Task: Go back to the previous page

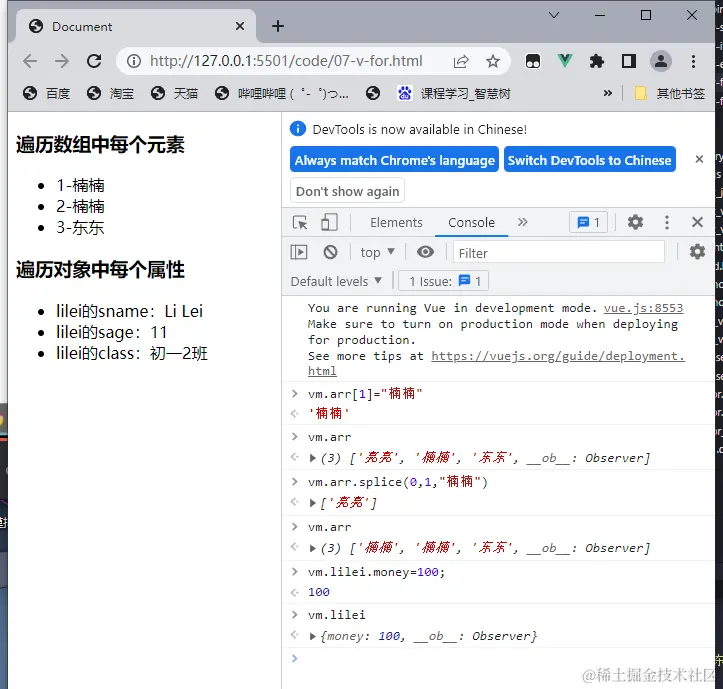Action: pyautogui.click(x=30, y=61)
